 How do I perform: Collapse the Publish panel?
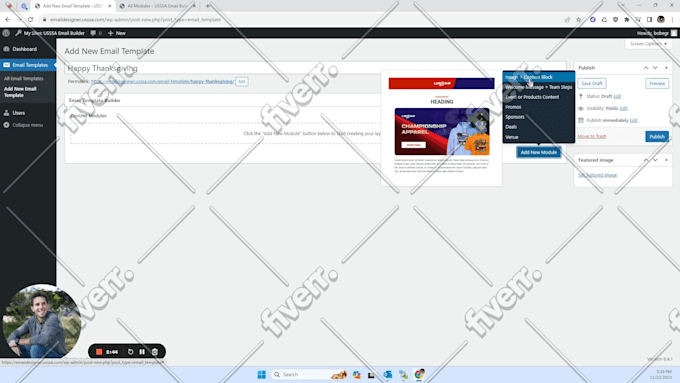tap(666, 68)
